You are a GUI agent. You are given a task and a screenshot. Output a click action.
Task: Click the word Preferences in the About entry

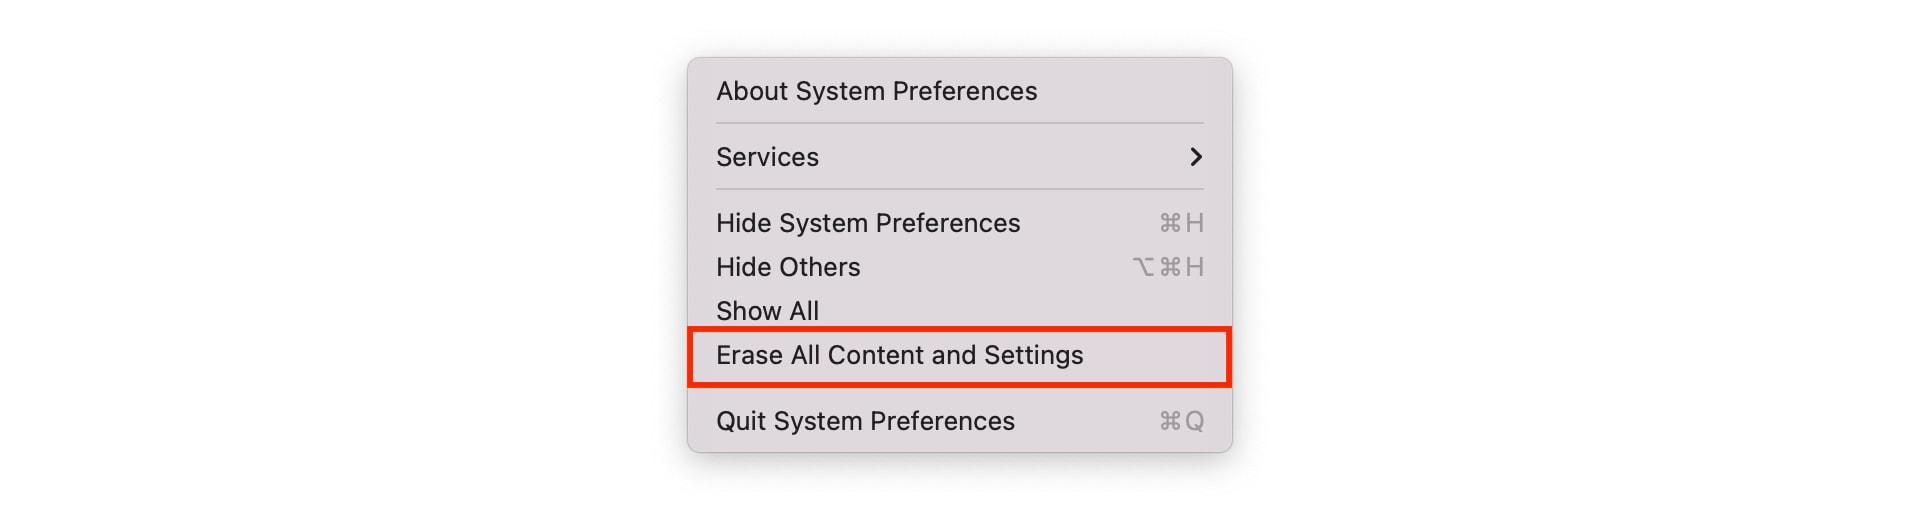(x=965, y=91)
